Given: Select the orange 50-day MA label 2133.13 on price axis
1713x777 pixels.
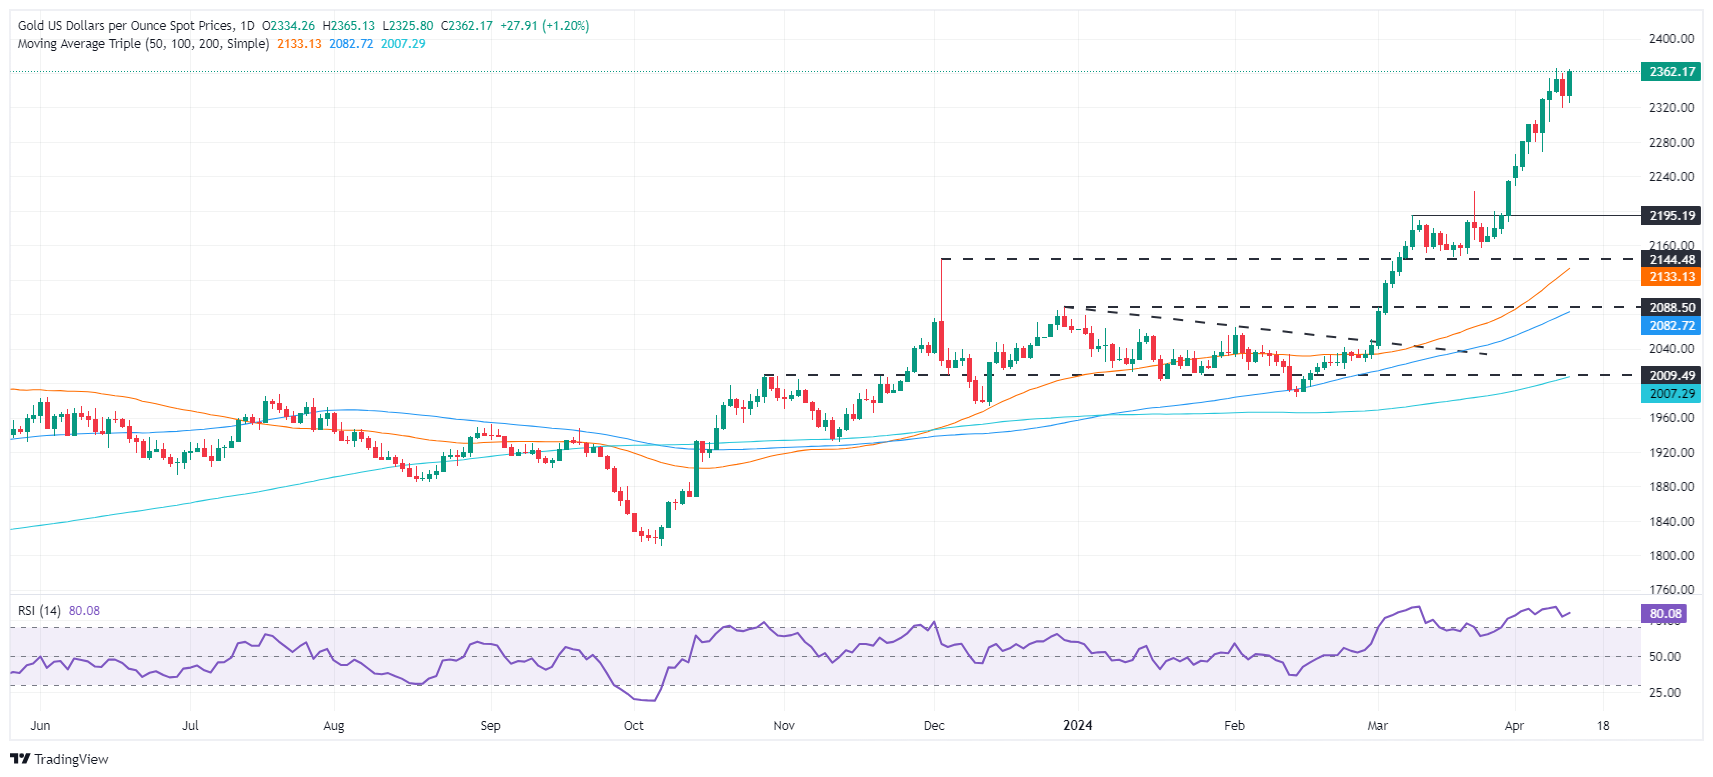Looking at the screenshot, I should pyautogui.click(x=1671, y=277).
